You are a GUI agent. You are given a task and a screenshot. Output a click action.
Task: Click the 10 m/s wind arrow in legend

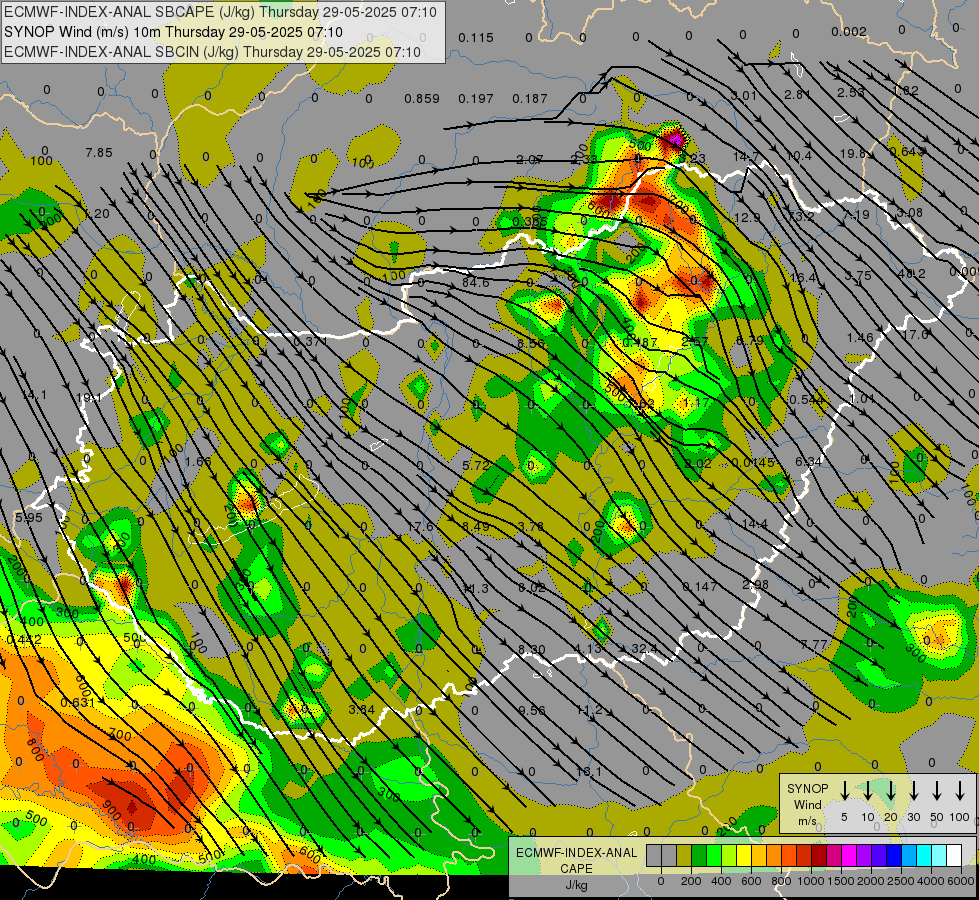point(867,791)
